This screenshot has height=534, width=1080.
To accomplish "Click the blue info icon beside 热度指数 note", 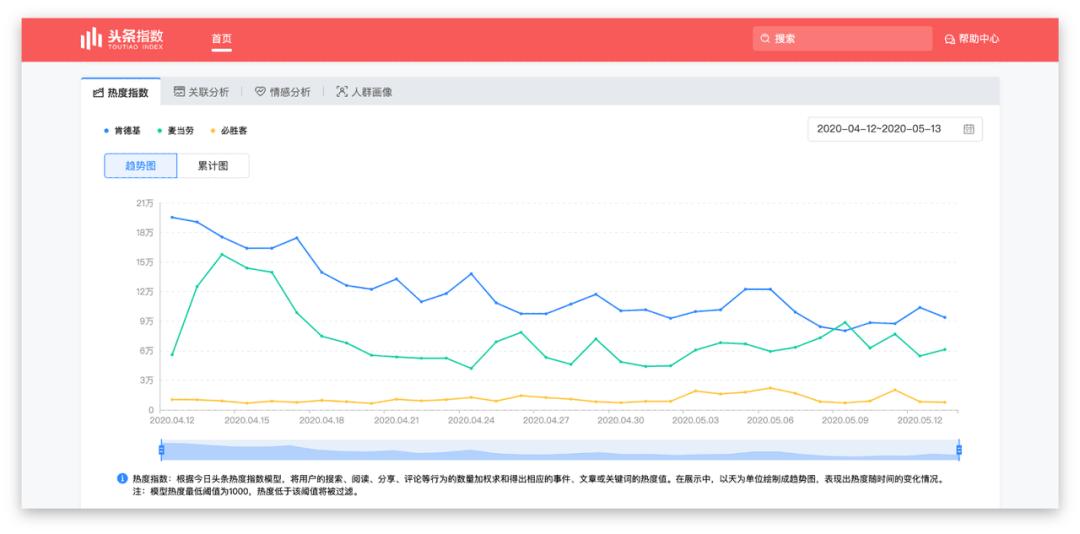I will pos(122,478).
